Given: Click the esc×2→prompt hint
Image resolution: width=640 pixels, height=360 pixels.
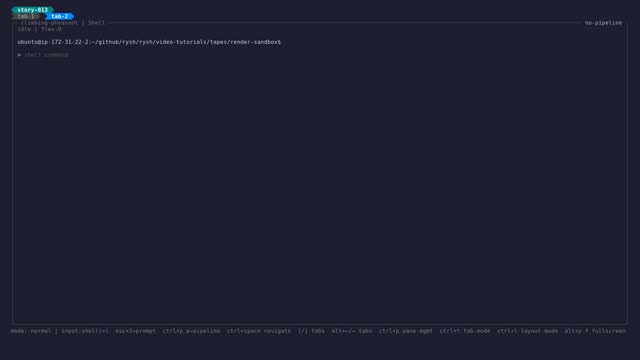Looking at the screenshot, I should (x=136, y=331).
